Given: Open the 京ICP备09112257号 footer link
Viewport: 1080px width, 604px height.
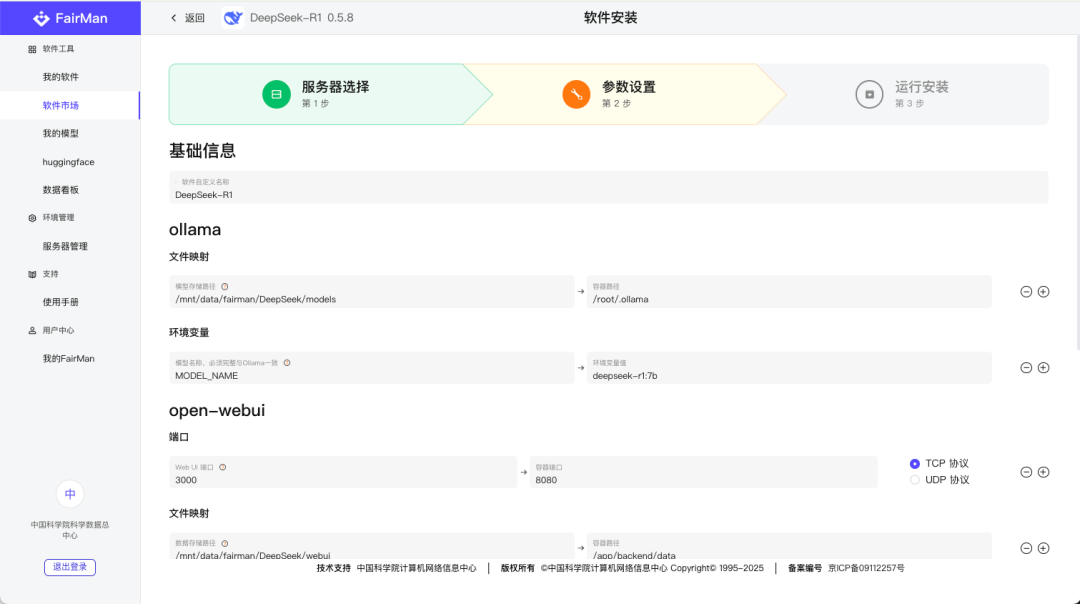Looking at the screenshot, I should [866, 568].
